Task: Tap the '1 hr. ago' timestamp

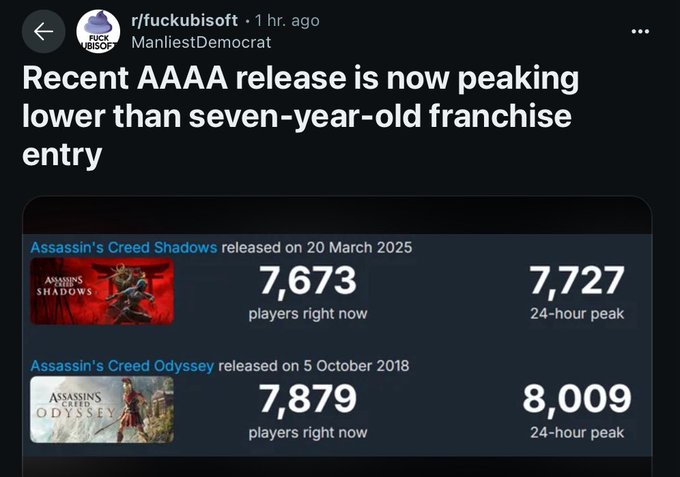Action: coord(287,20)
